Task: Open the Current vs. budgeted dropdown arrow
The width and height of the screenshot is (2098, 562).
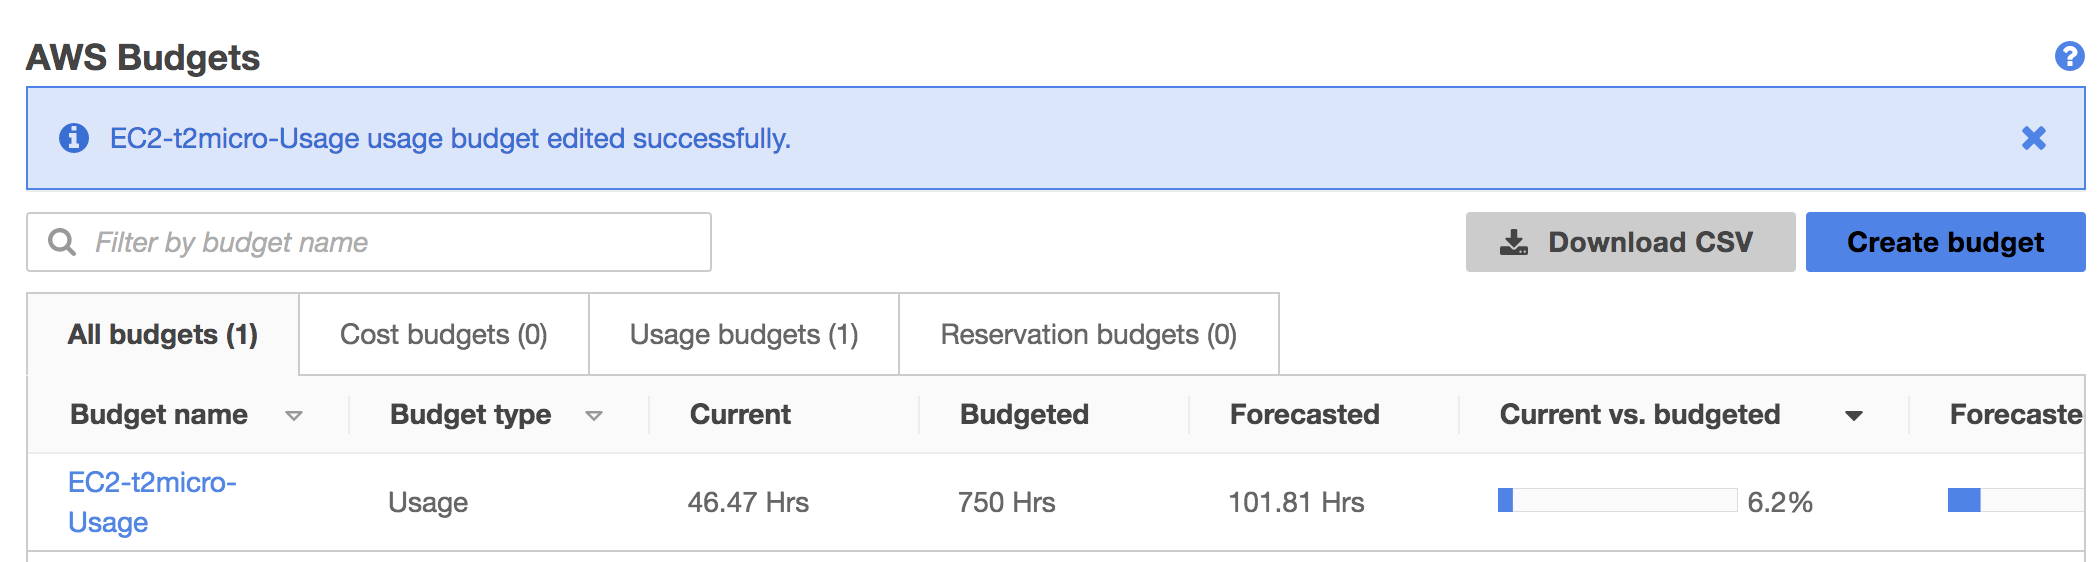Action: coord(1854,416)
